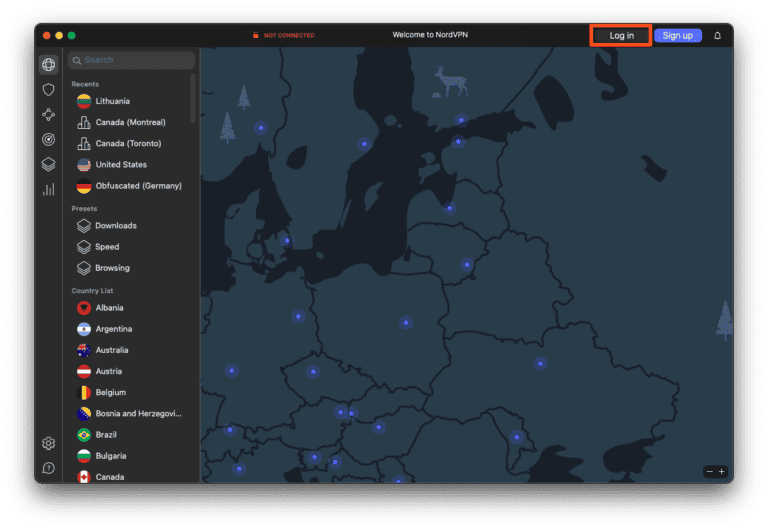
Task: Connect to Canada (Montreal) server
Action: click(130, 122)
